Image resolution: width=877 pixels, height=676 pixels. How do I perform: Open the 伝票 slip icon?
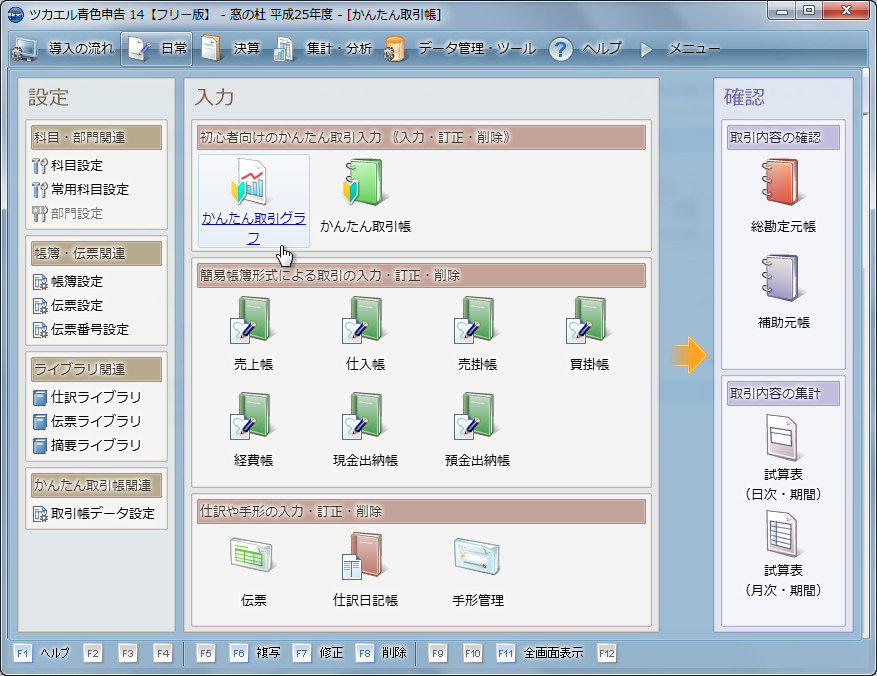tap(251, 555)
